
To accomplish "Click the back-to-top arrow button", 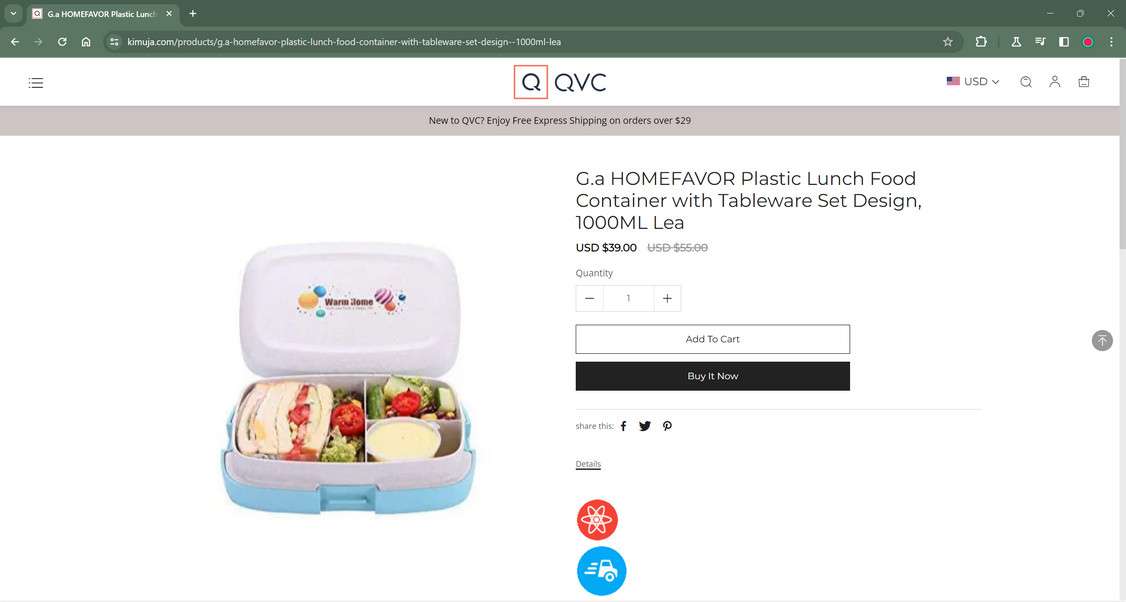I will click(1102, 341).
